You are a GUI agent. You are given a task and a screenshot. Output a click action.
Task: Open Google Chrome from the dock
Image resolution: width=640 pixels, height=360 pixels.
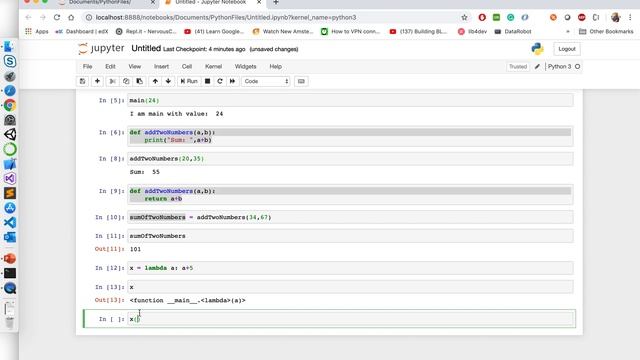(10, 105)
